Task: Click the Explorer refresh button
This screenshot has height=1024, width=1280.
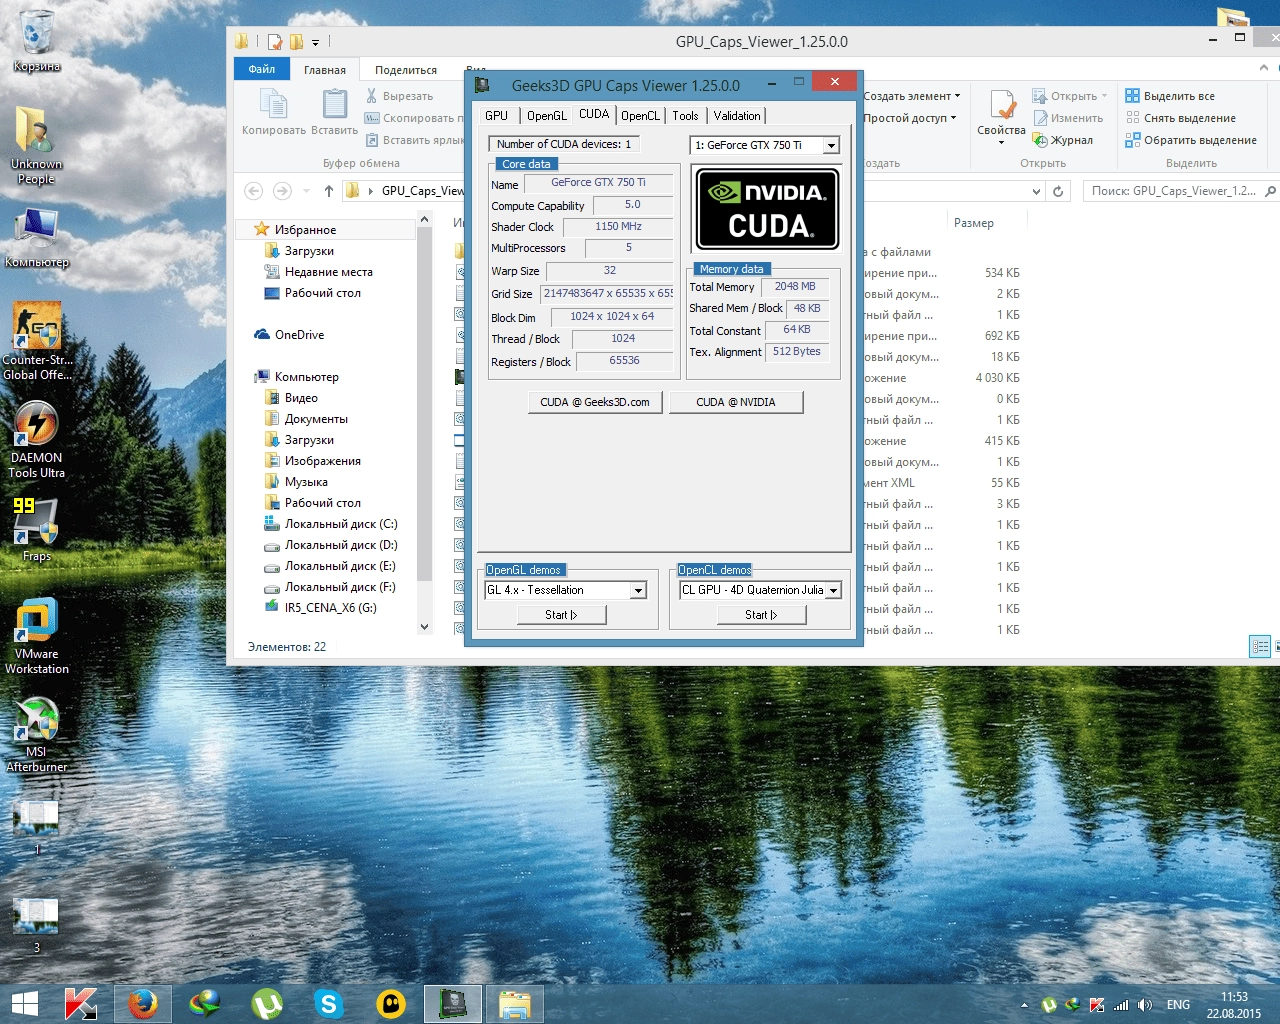Action: point(1058,191)
